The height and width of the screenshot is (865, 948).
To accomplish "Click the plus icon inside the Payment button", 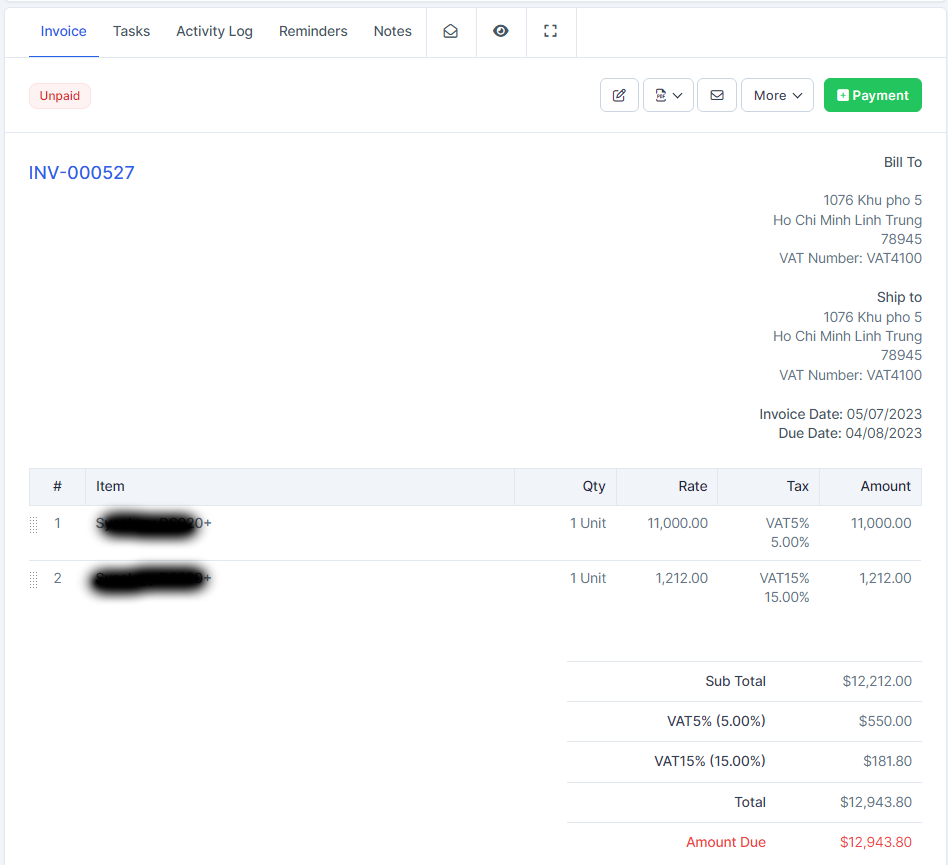I will point(843,96).
